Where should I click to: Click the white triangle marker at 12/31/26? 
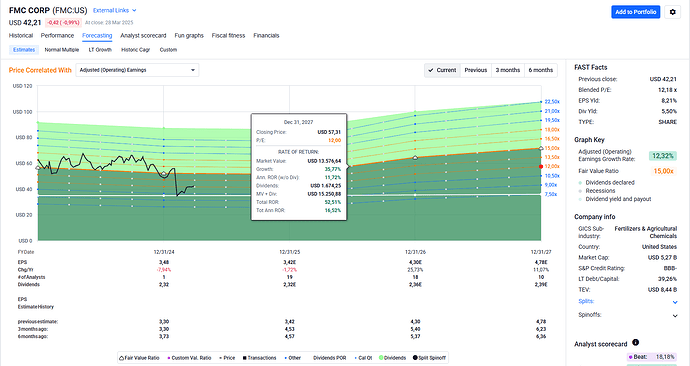(415, 157)
